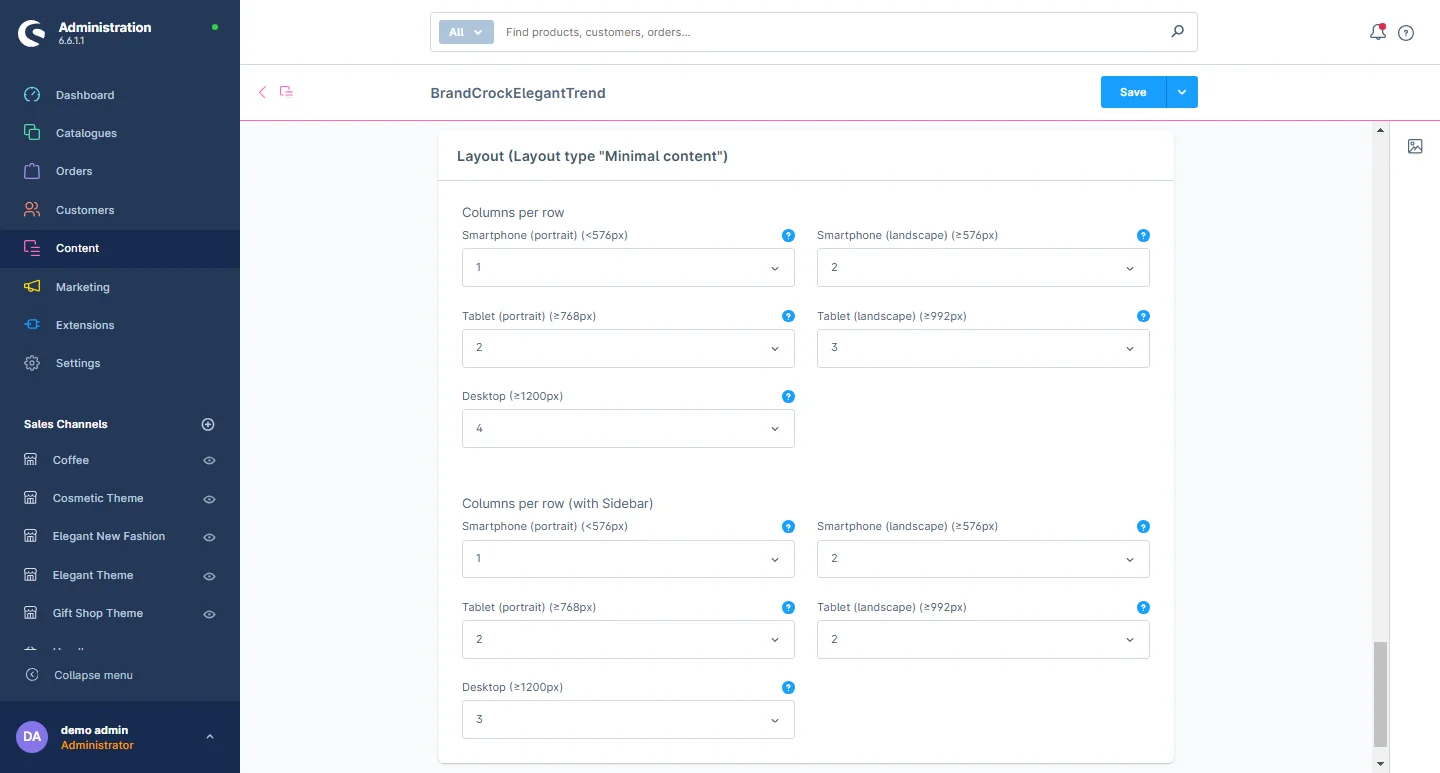Open the notifications bell icon
The image size is (1440, 773).
tap(1377, 32)
